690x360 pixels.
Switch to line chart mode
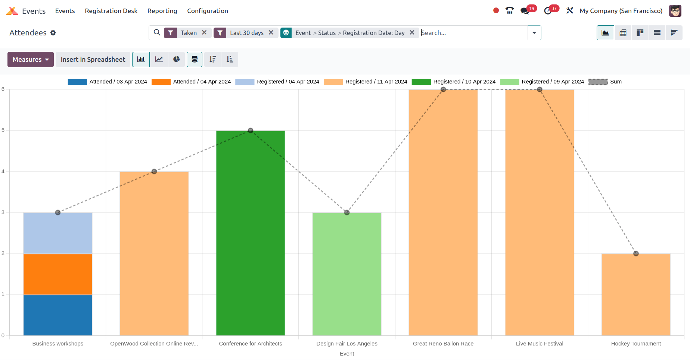[159, 59]
